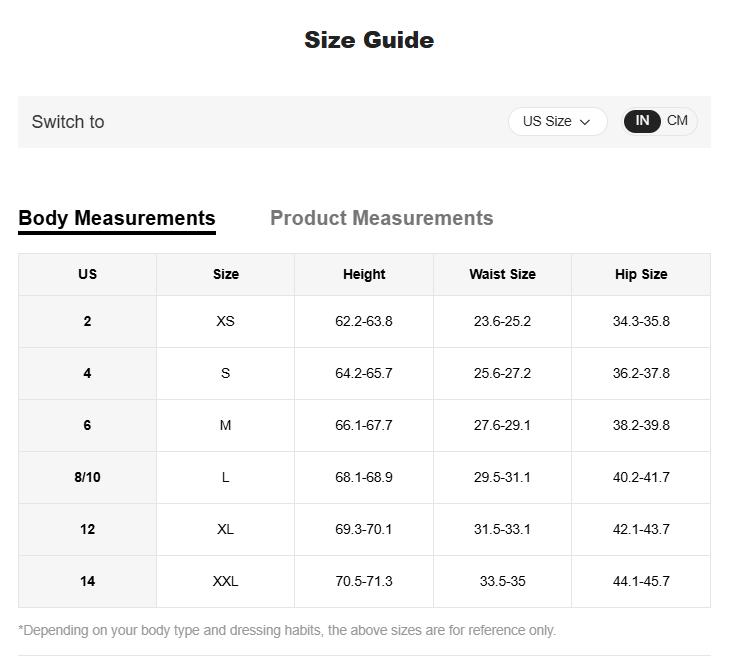This screenshot has height=658, width=732.
Task: Switch units to CM
Action: click(677, 121)
